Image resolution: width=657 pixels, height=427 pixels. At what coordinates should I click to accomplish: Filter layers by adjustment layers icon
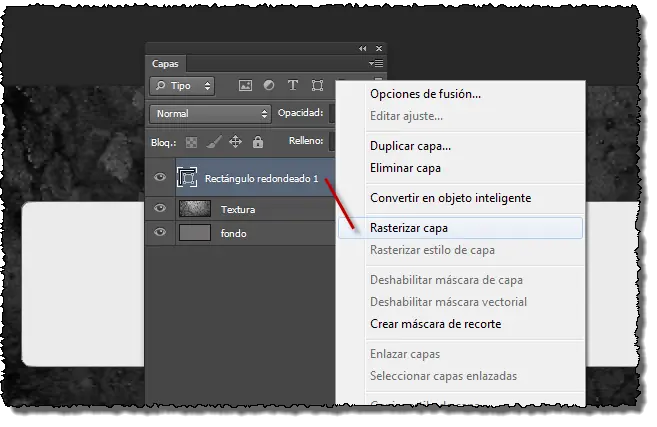[x=269, y=85]
